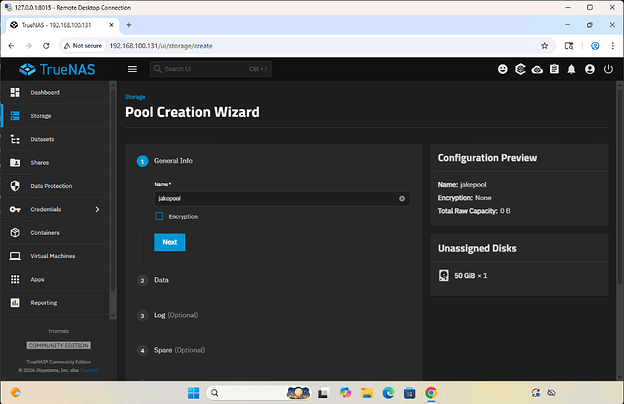Click the 50 GiB × 1 disk entry

(463, 275)
